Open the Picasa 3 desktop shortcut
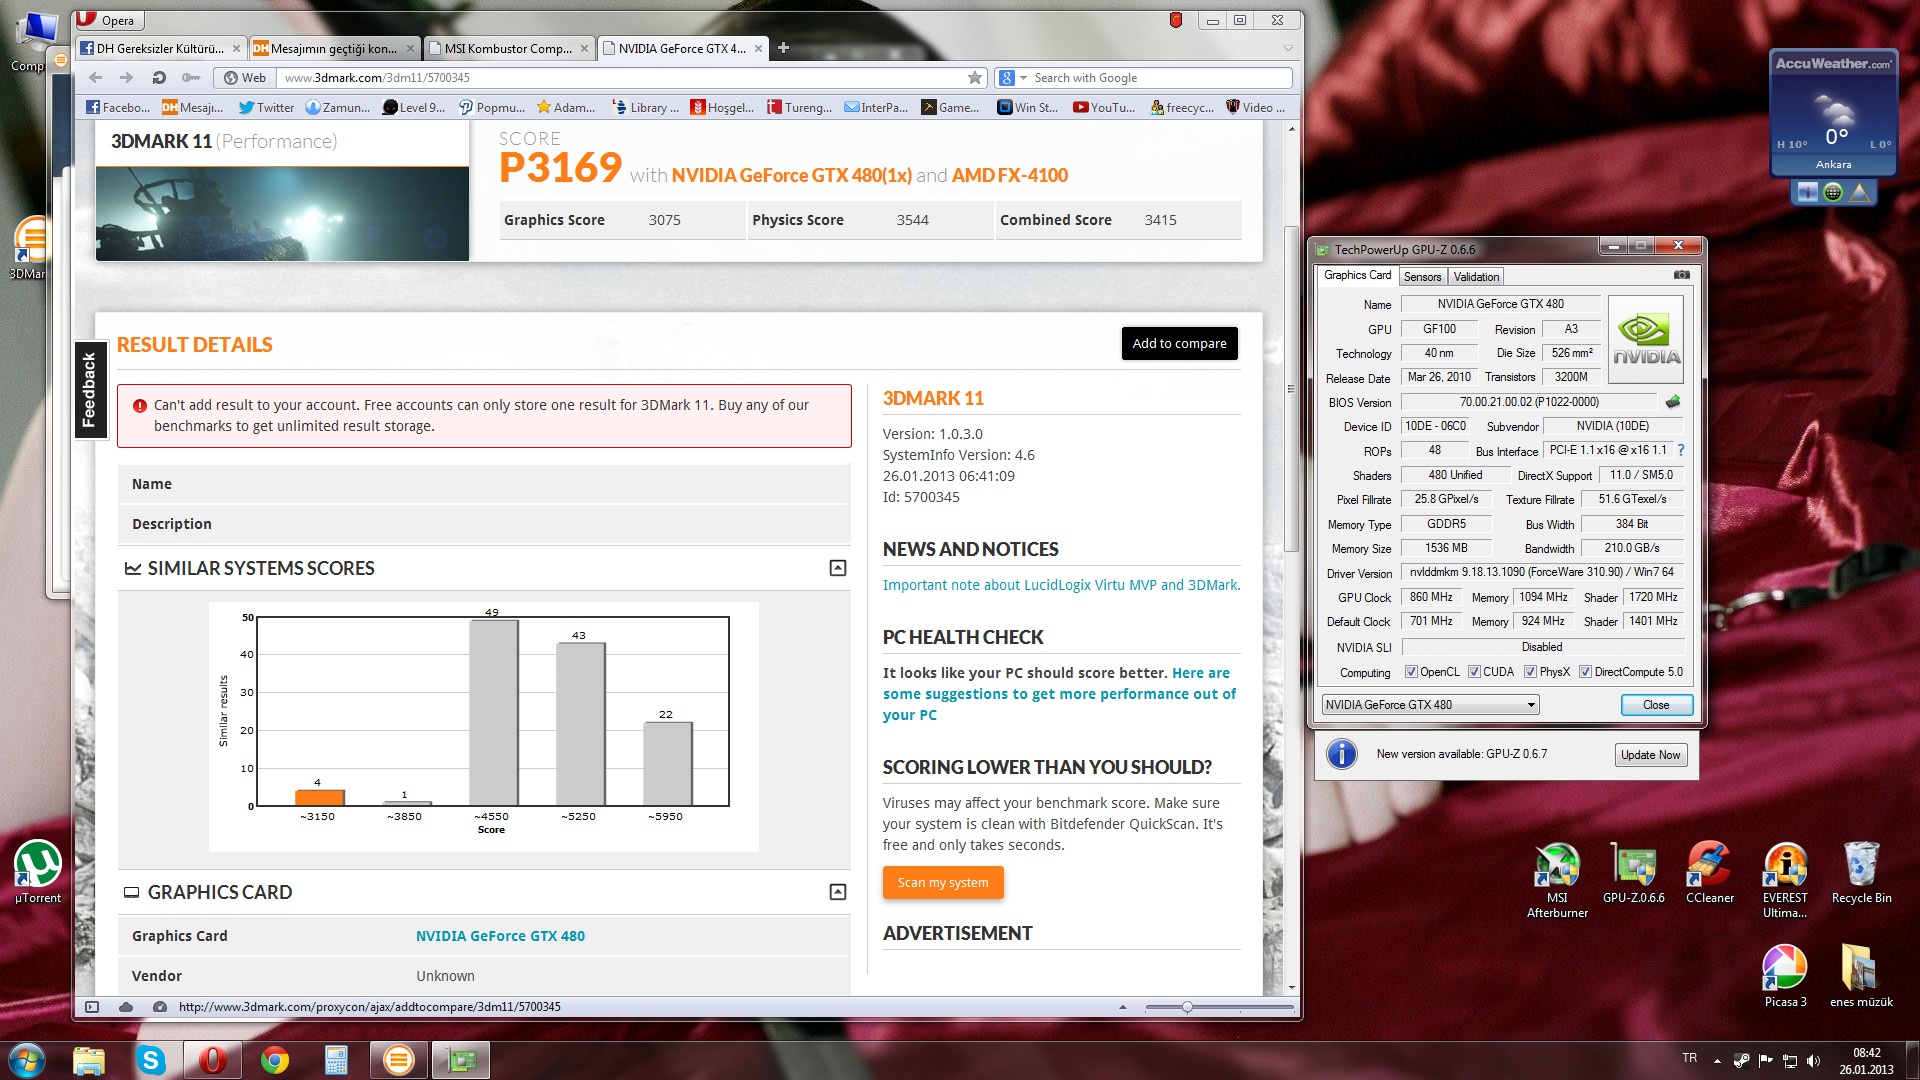Image resolution: width=1920 pixels, height=1080 pixels. [1785, 976]
